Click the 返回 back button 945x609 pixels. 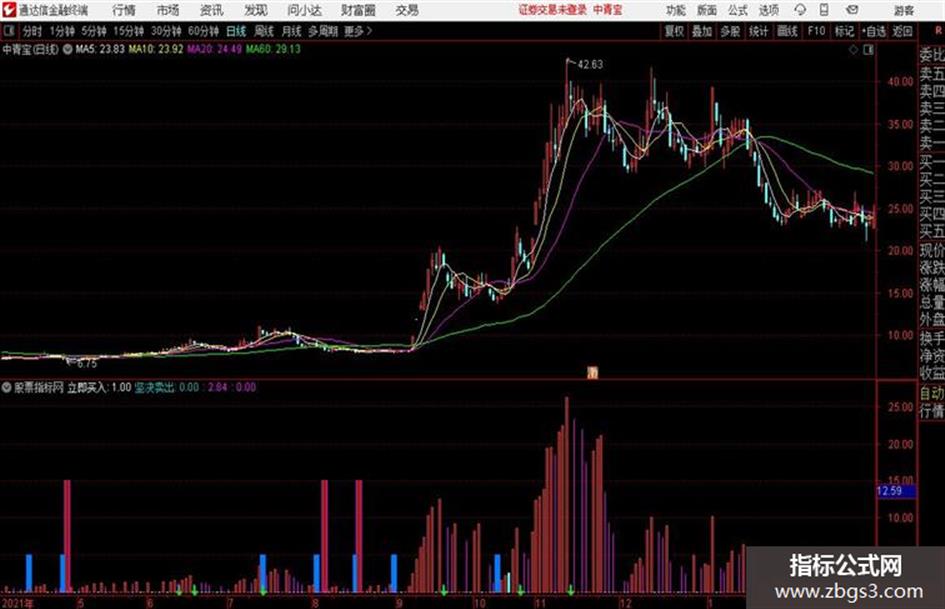click(x=902, y=31)
